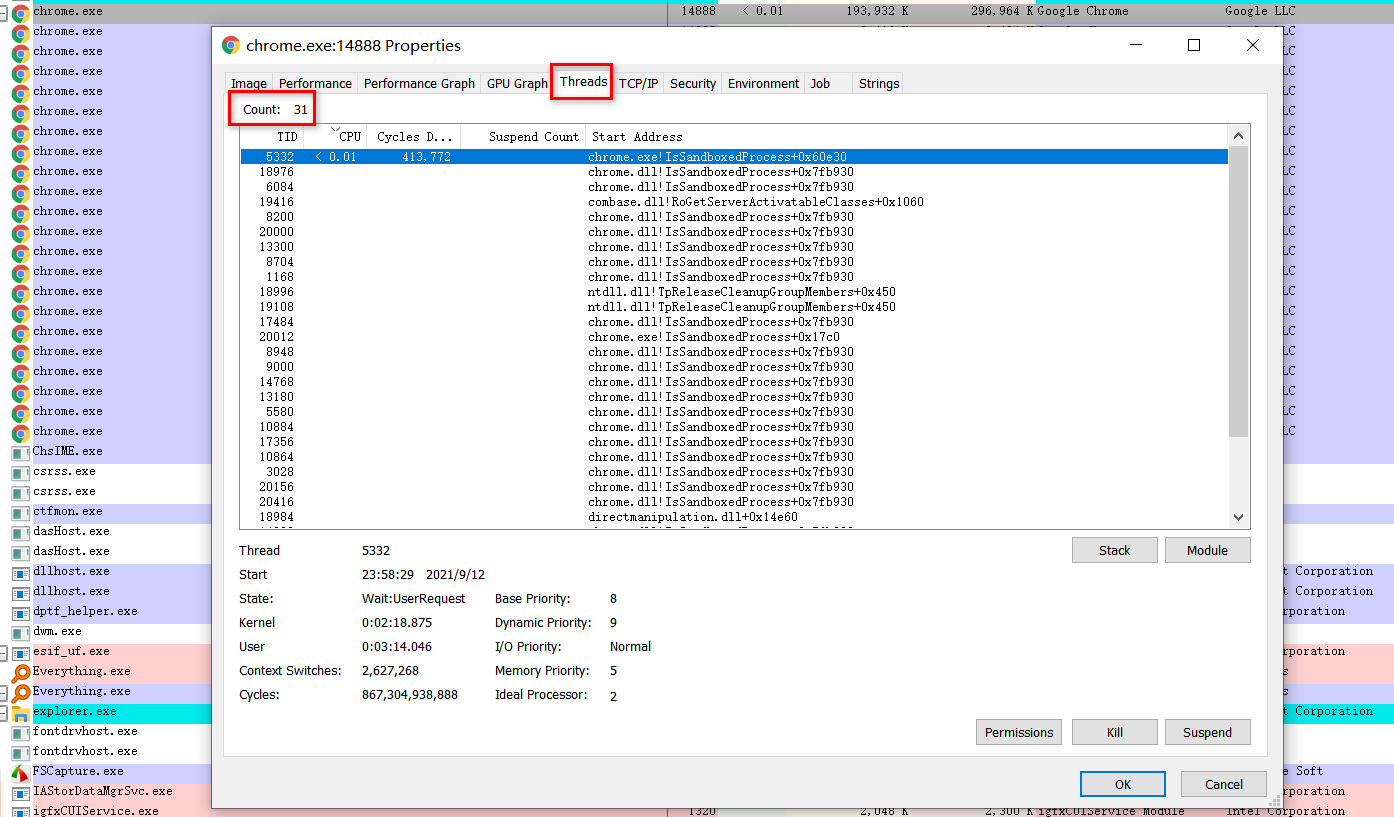Select thread row with TID 5332
The image size is (1394, 817).
coord(734,157)
